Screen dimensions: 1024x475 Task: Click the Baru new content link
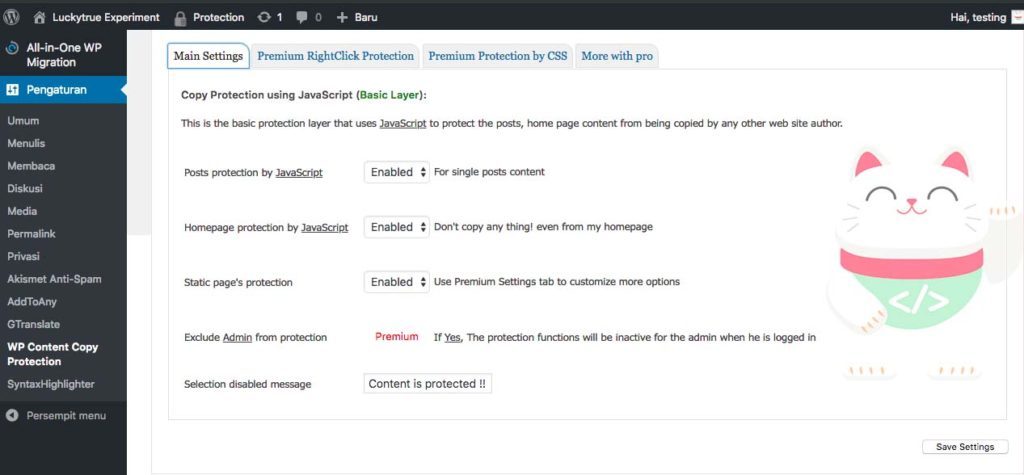(x=366, y=18)
